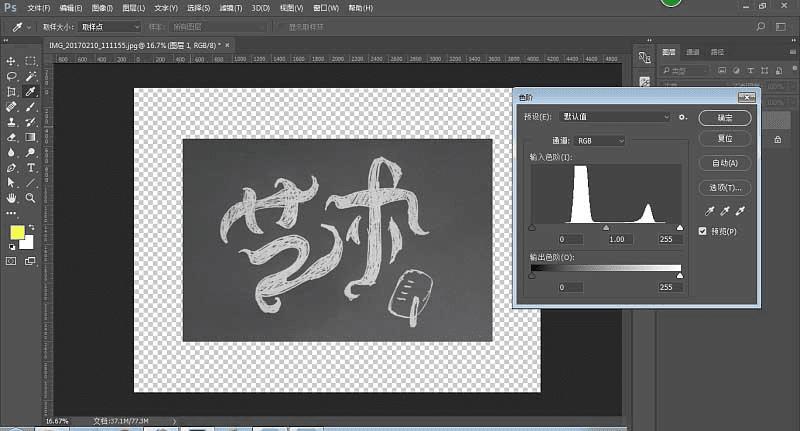Swap foreground and background colors

point(32,227)
